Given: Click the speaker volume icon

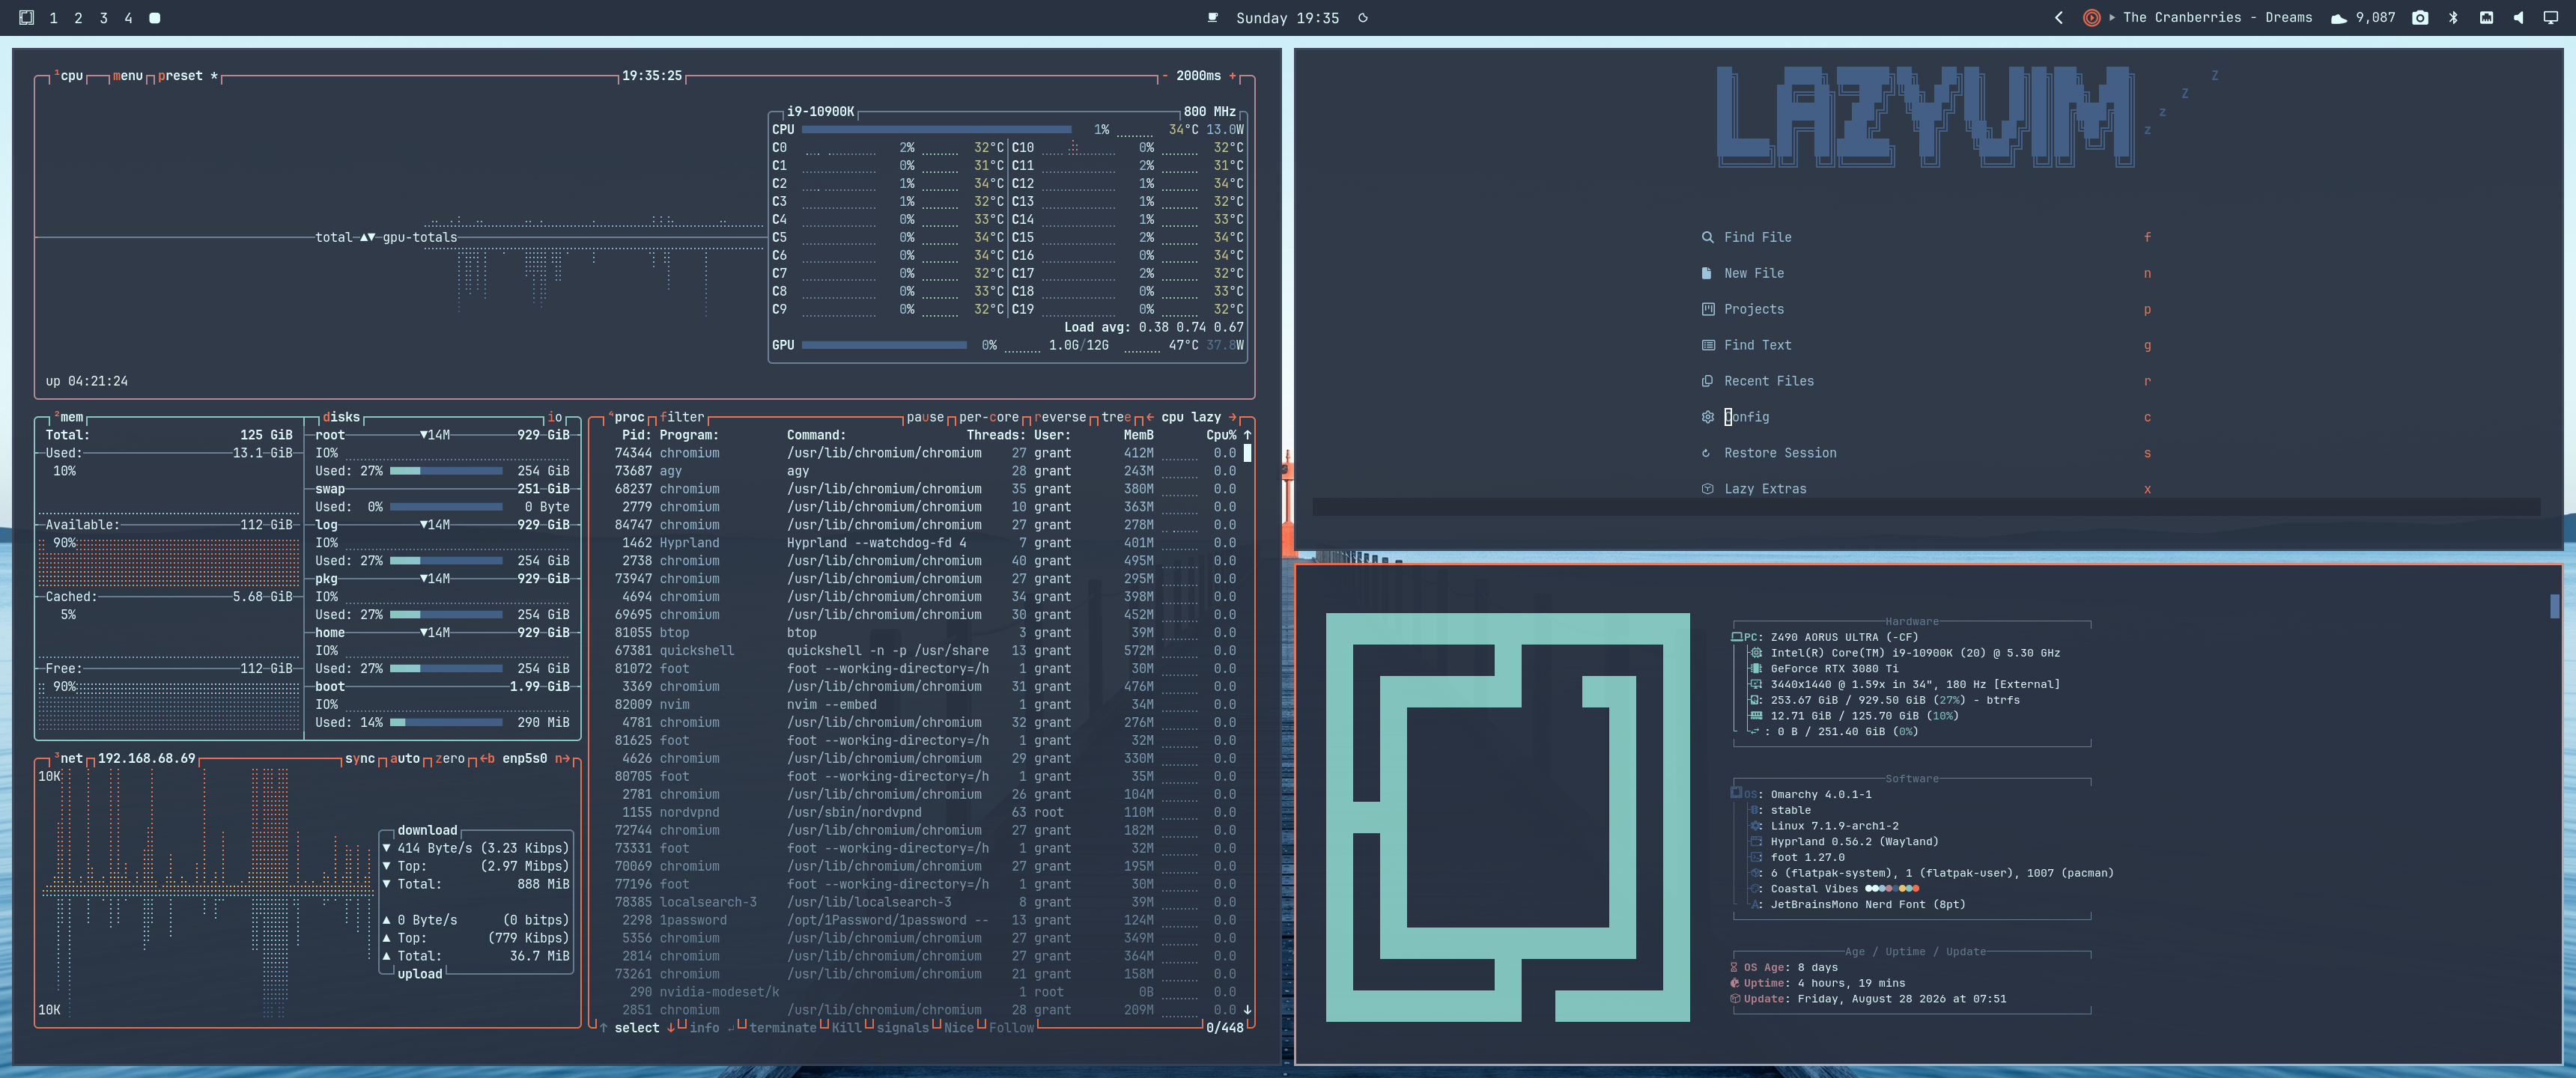Looking at the screenshot, I should pyautogui.click(x=2518, y=18).
